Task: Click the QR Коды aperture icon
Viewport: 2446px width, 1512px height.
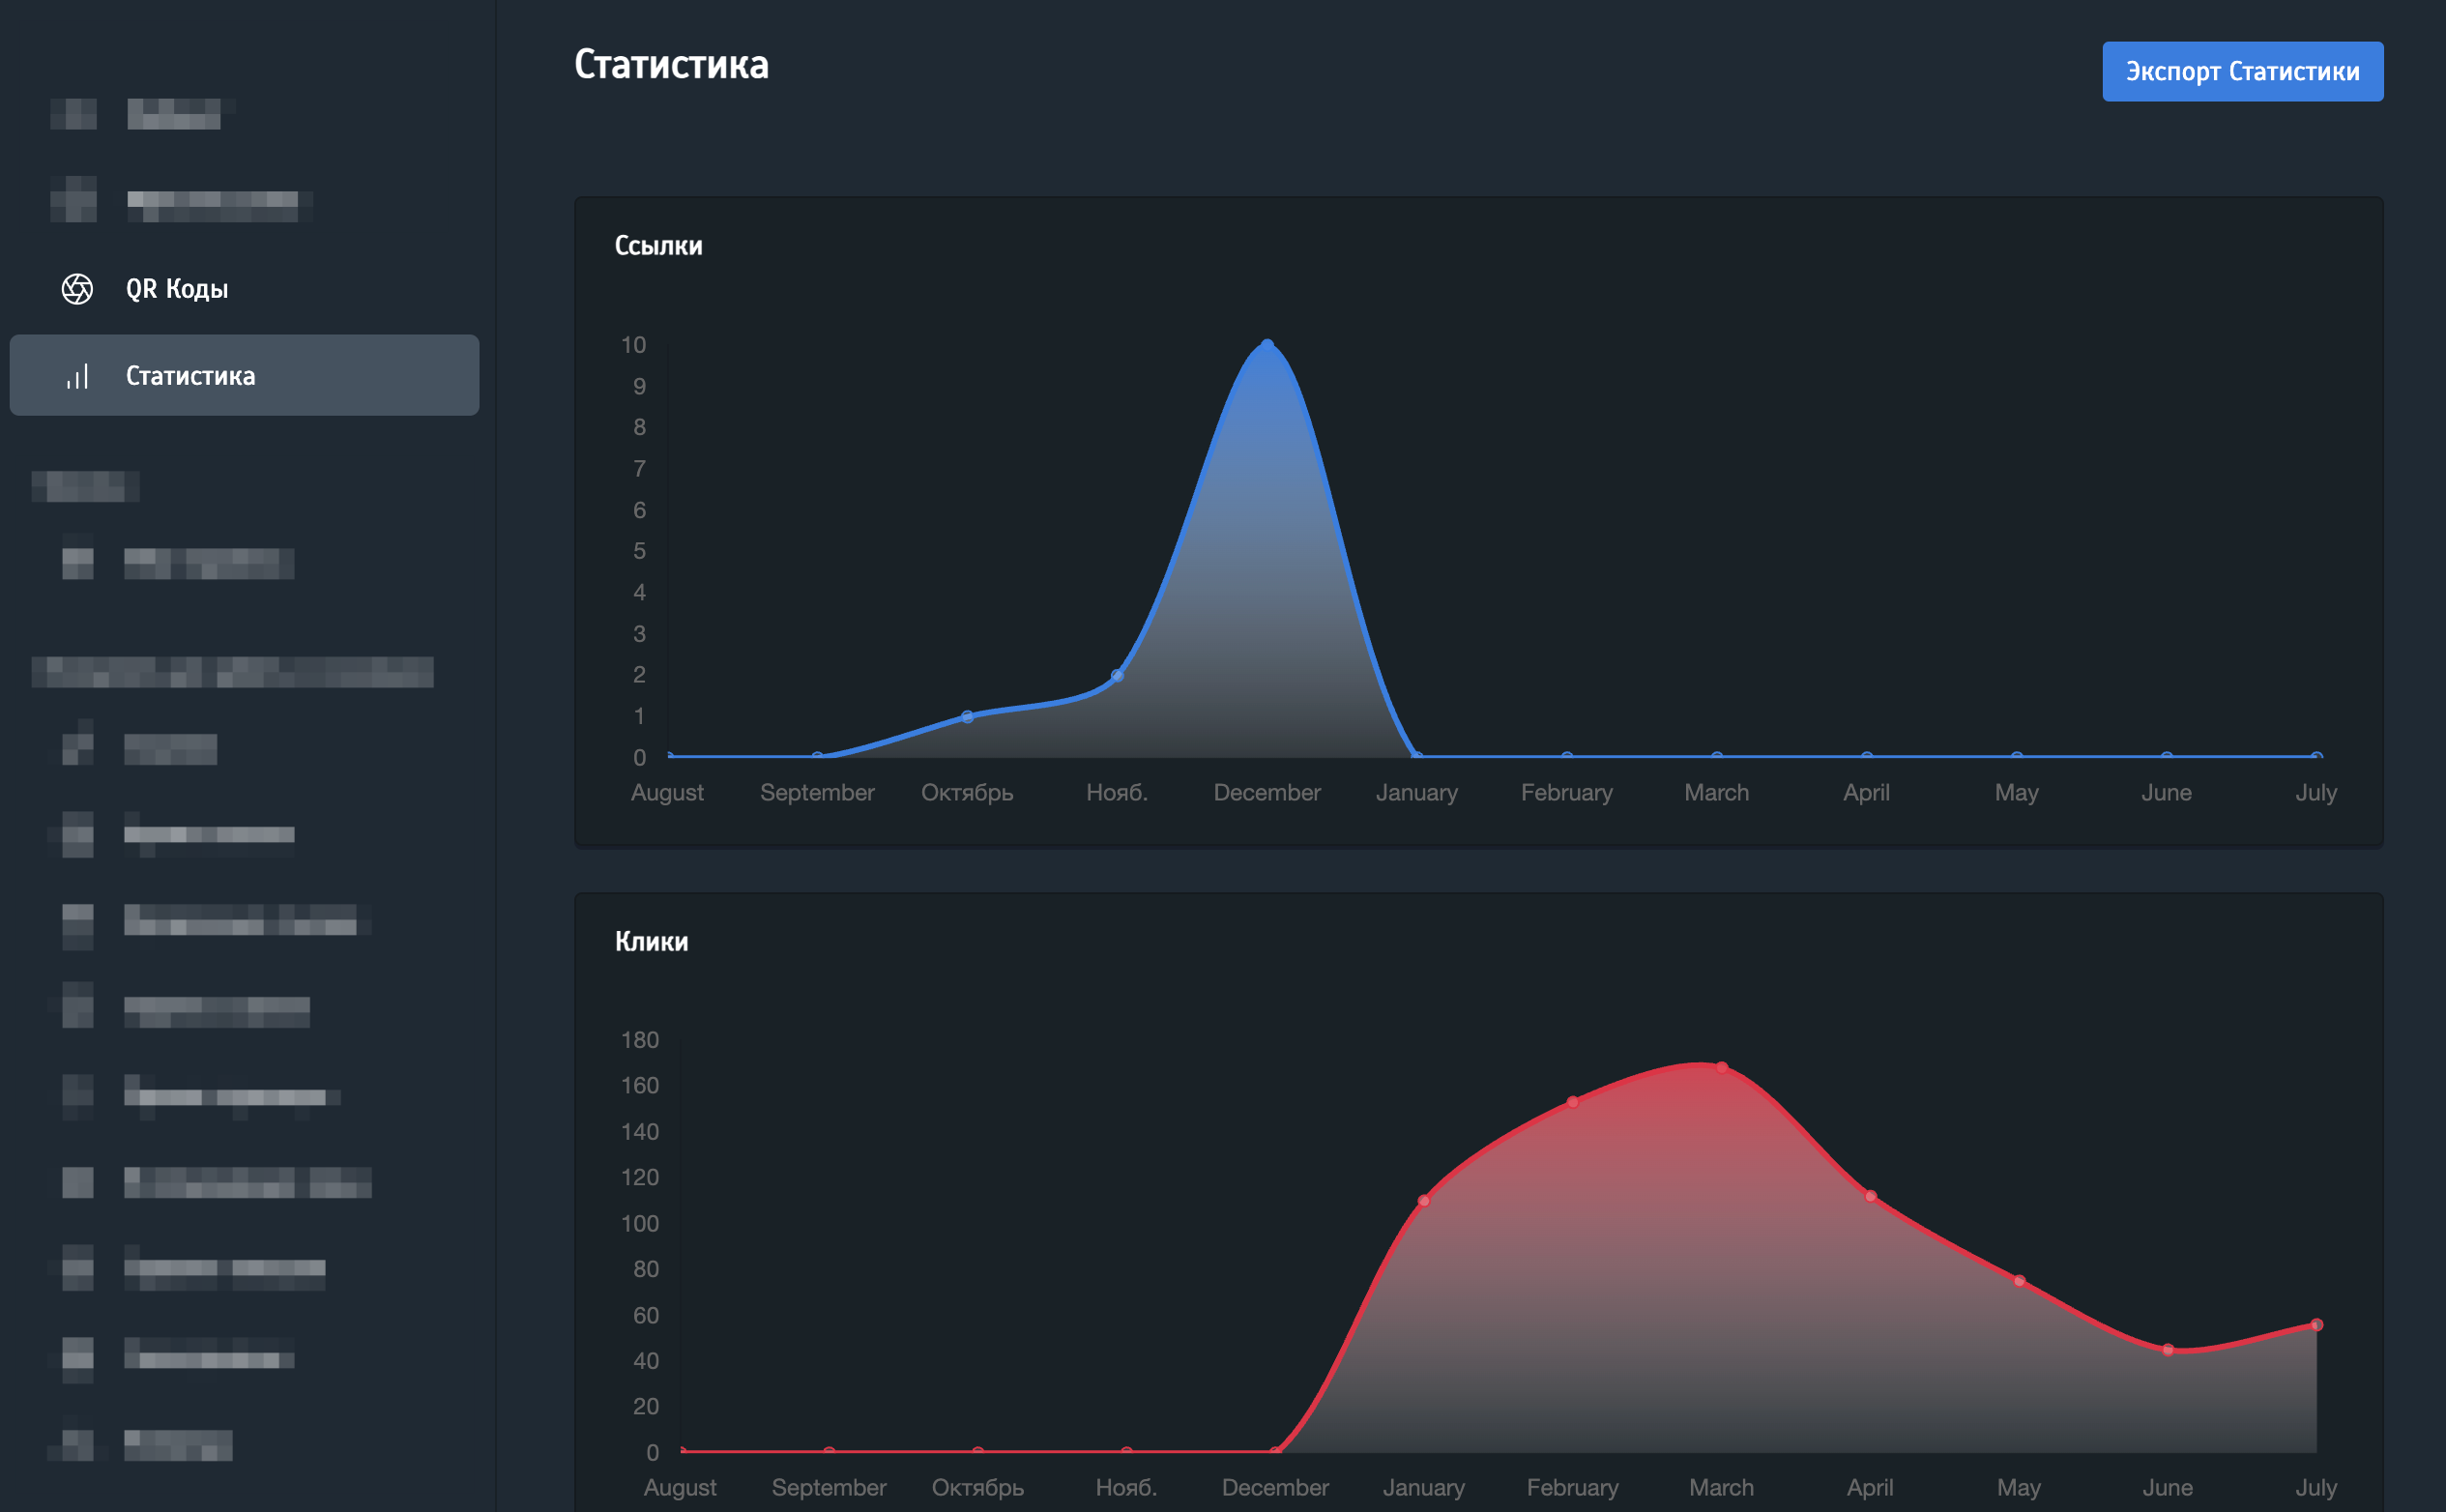Action: coord(77,289)
